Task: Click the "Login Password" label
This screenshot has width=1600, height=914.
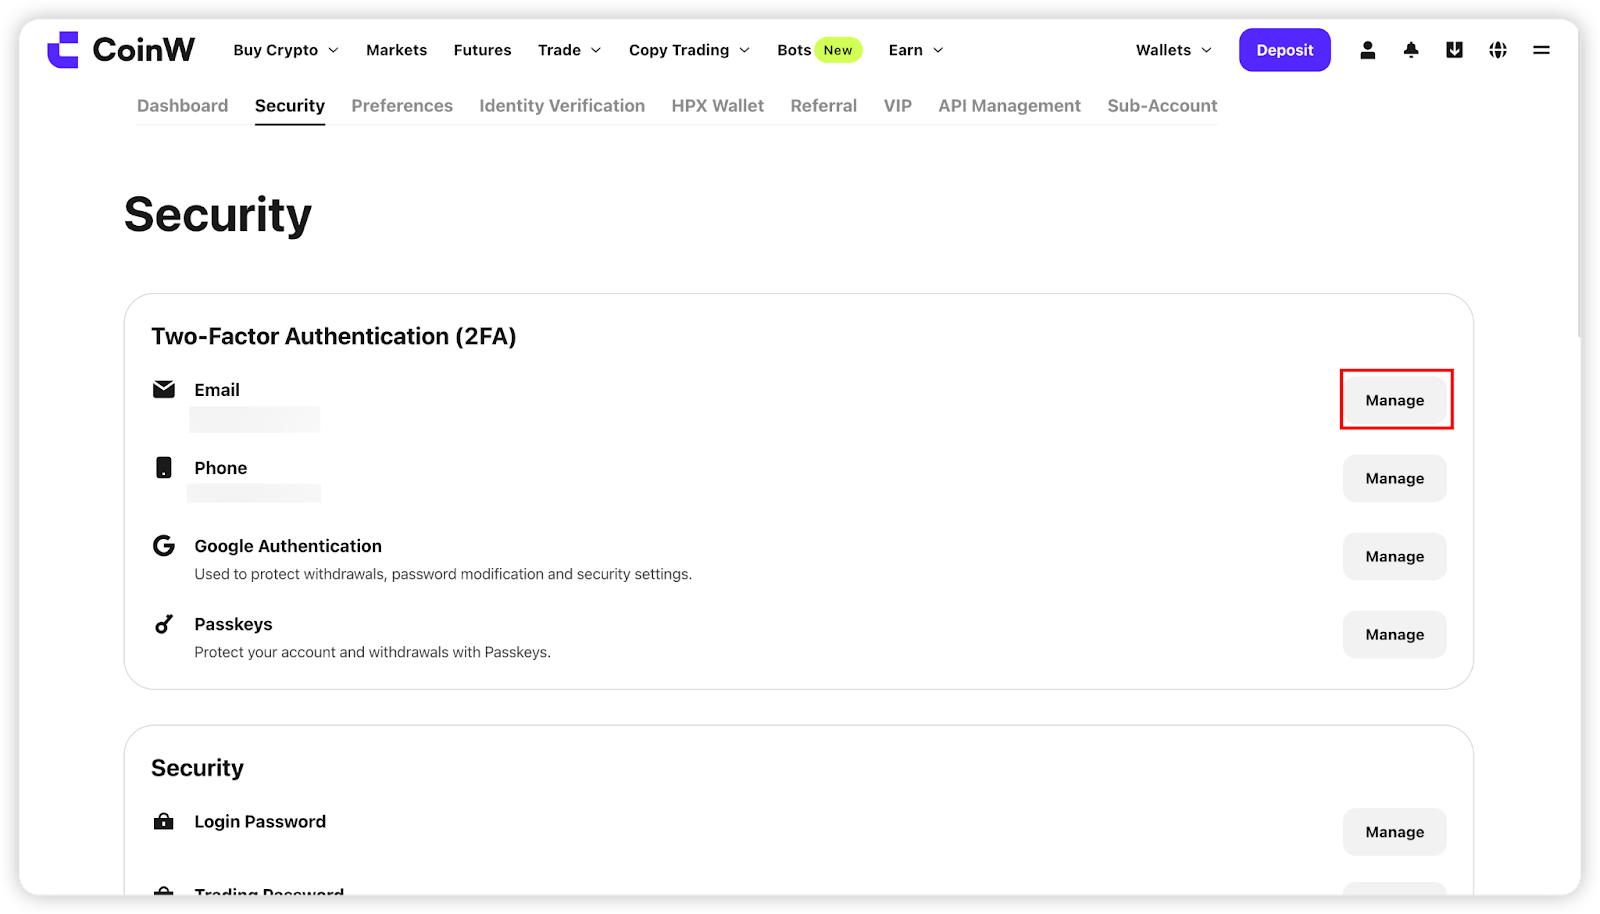Action: [260, 821]
